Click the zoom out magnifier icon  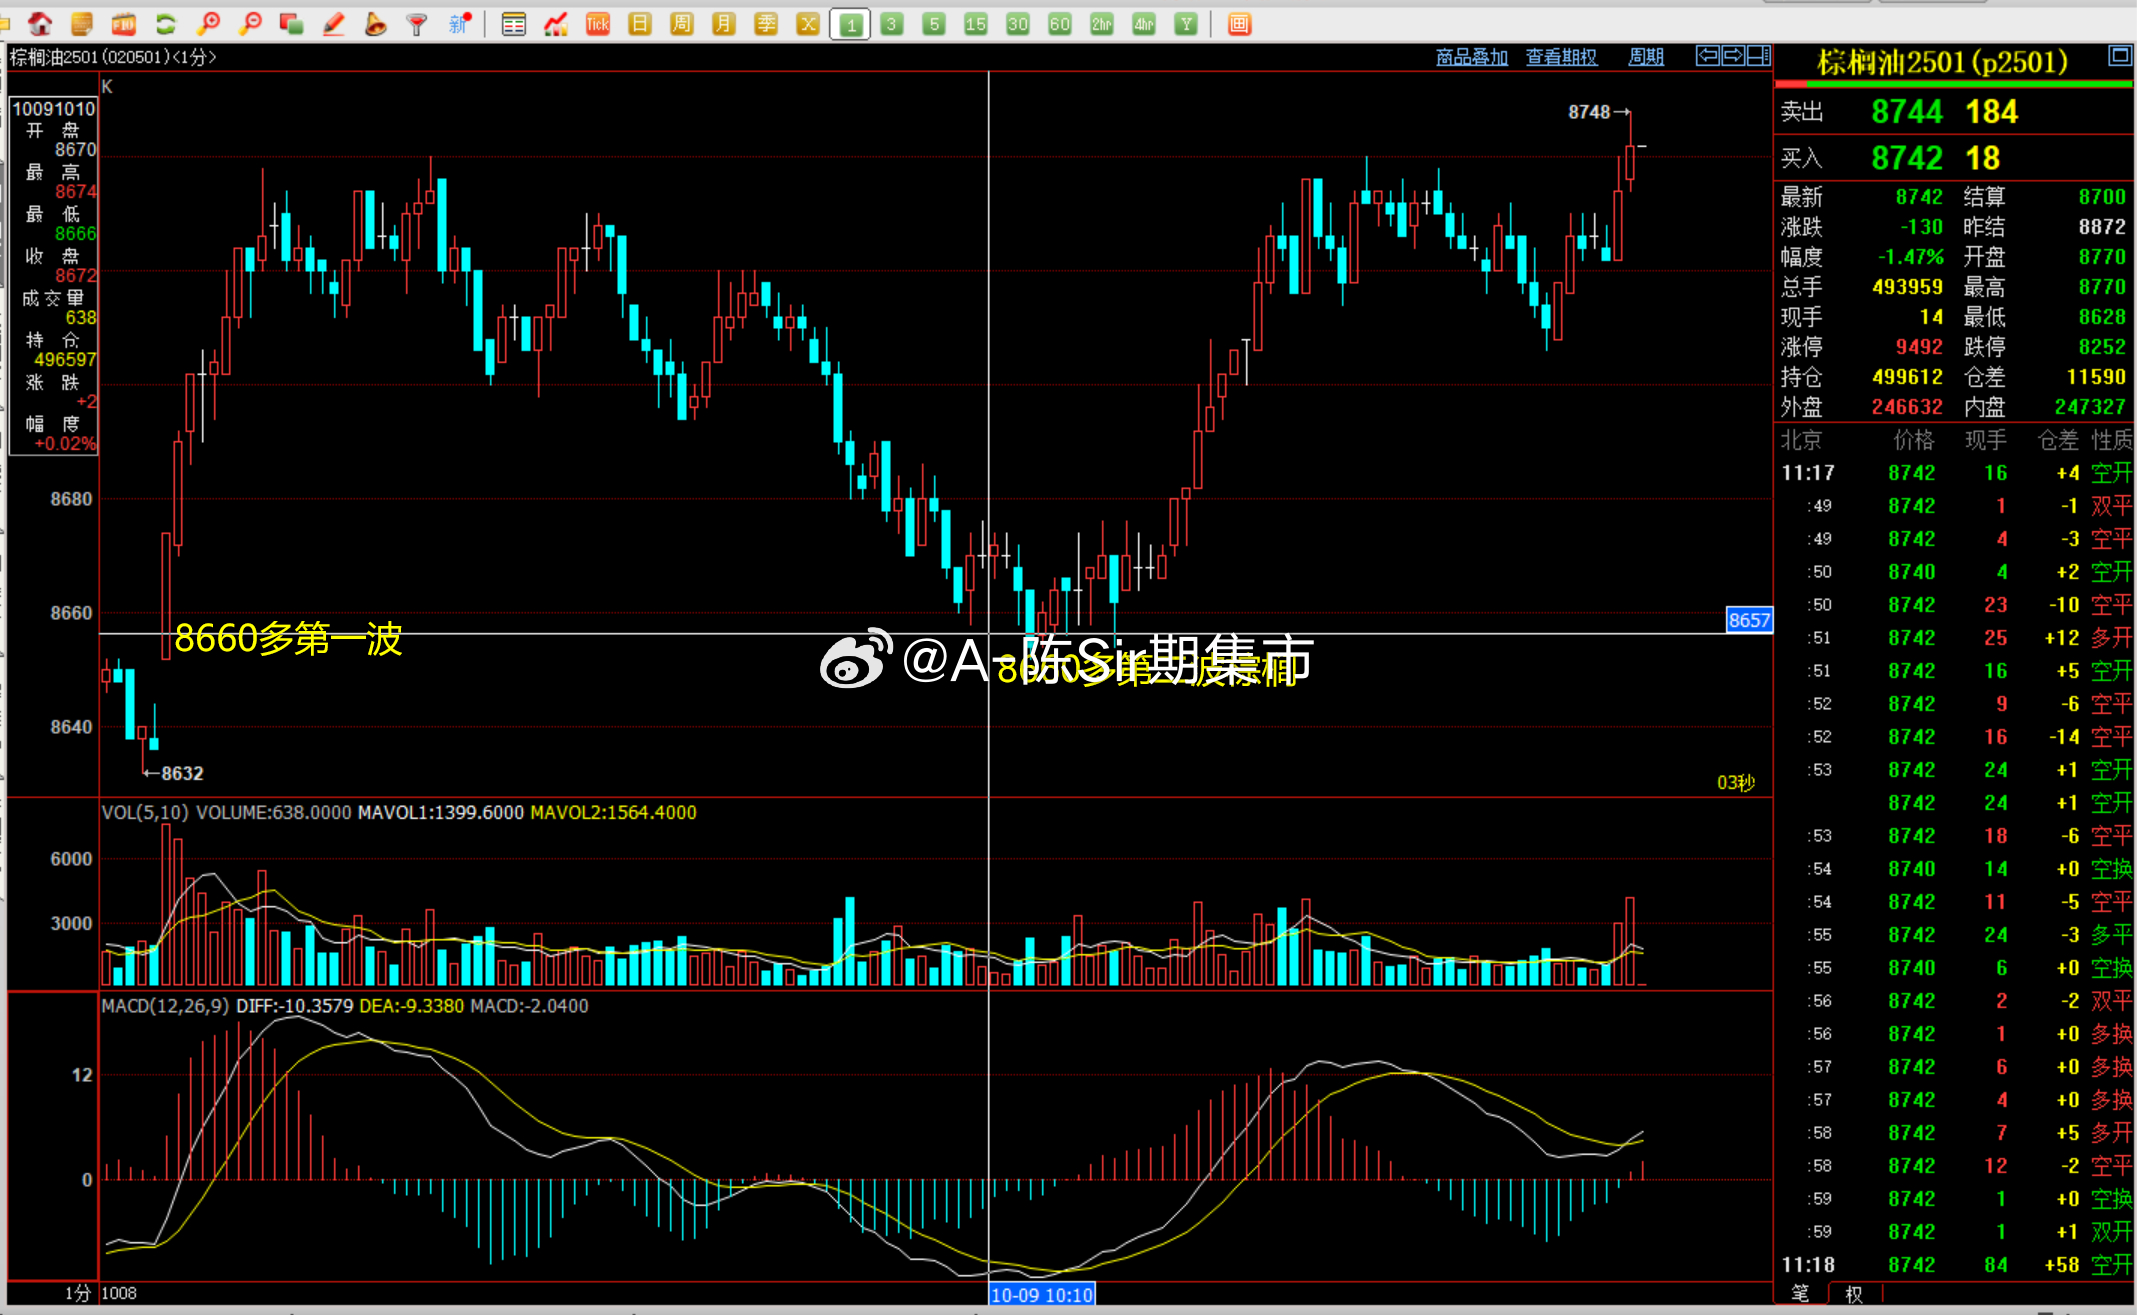coord(251,24)
